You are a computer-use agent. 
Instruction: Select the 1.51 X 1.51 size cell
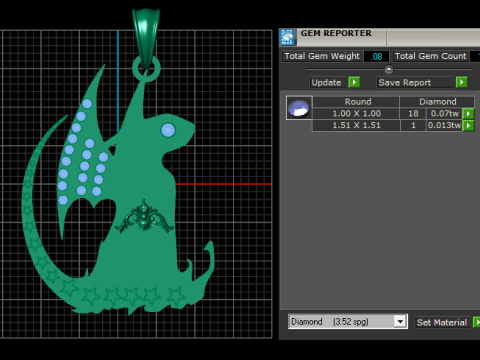tap(356, 125)
